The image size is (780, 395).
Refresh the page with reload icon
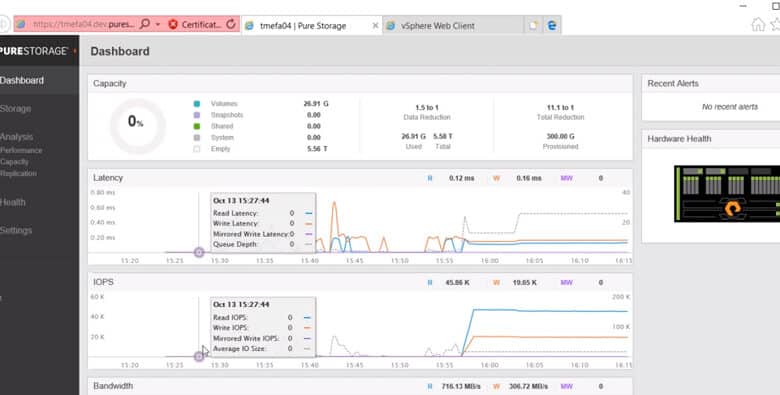(231, 24)
